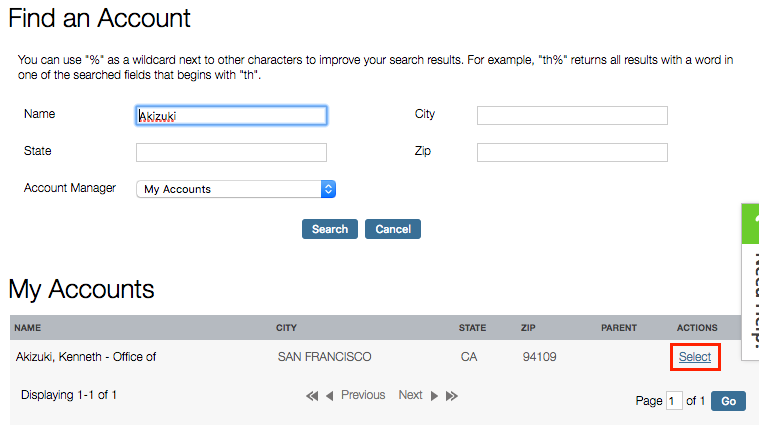Viewport: 759px width, 431px height.
Task: Click the first page double-arrow icon
Action: (x=312, y=396)
